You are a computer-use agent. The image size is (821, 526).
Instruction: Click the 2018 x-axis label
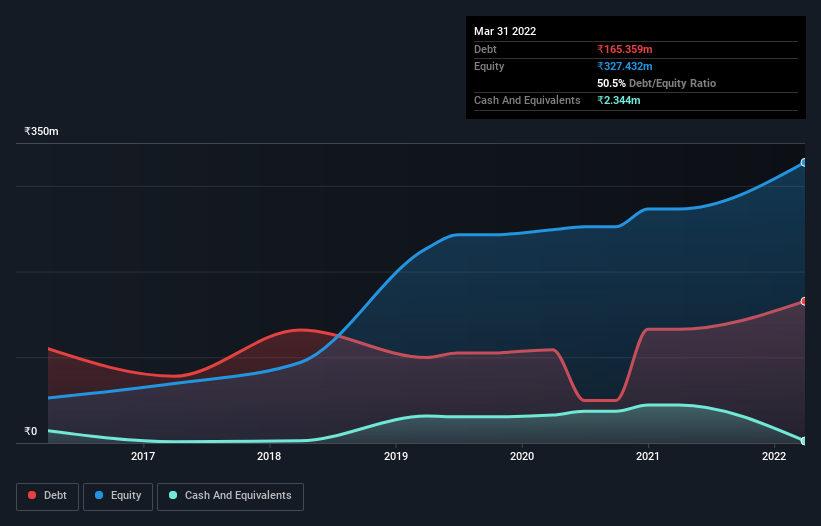[x=269, y=456]
